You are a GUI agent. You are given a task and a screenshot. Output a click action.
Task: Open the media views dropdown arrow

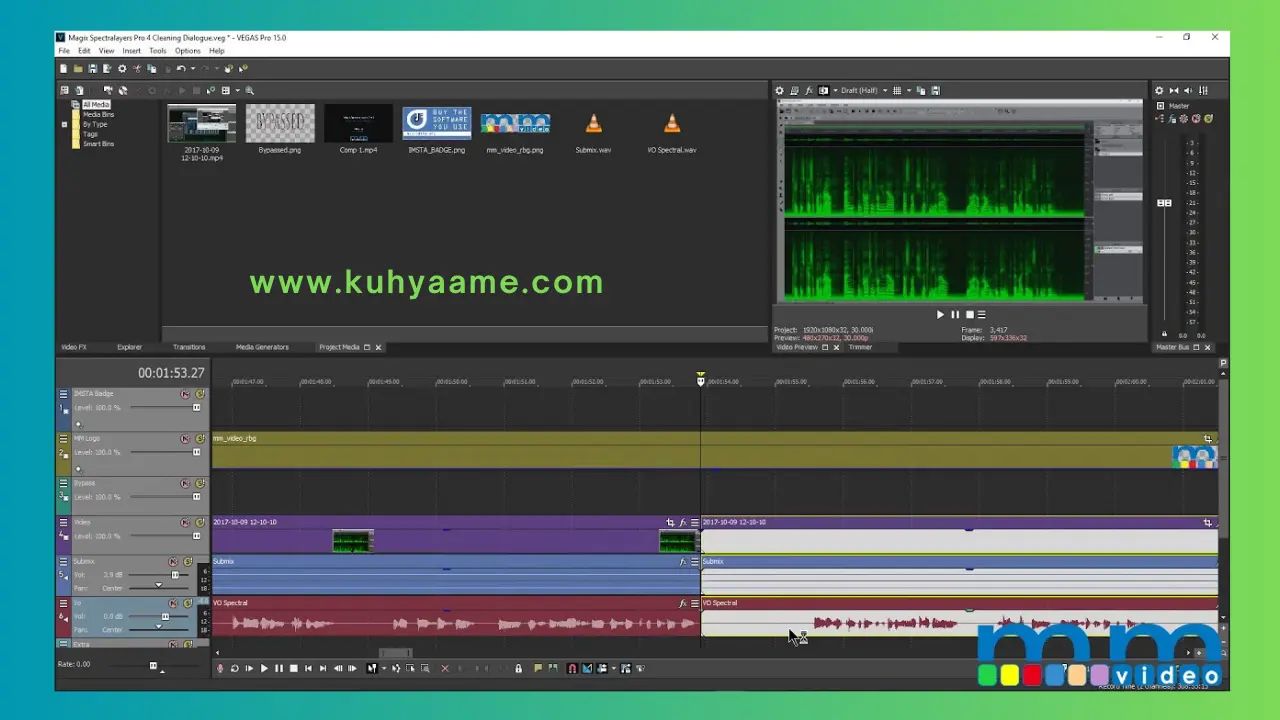(237, 90)
